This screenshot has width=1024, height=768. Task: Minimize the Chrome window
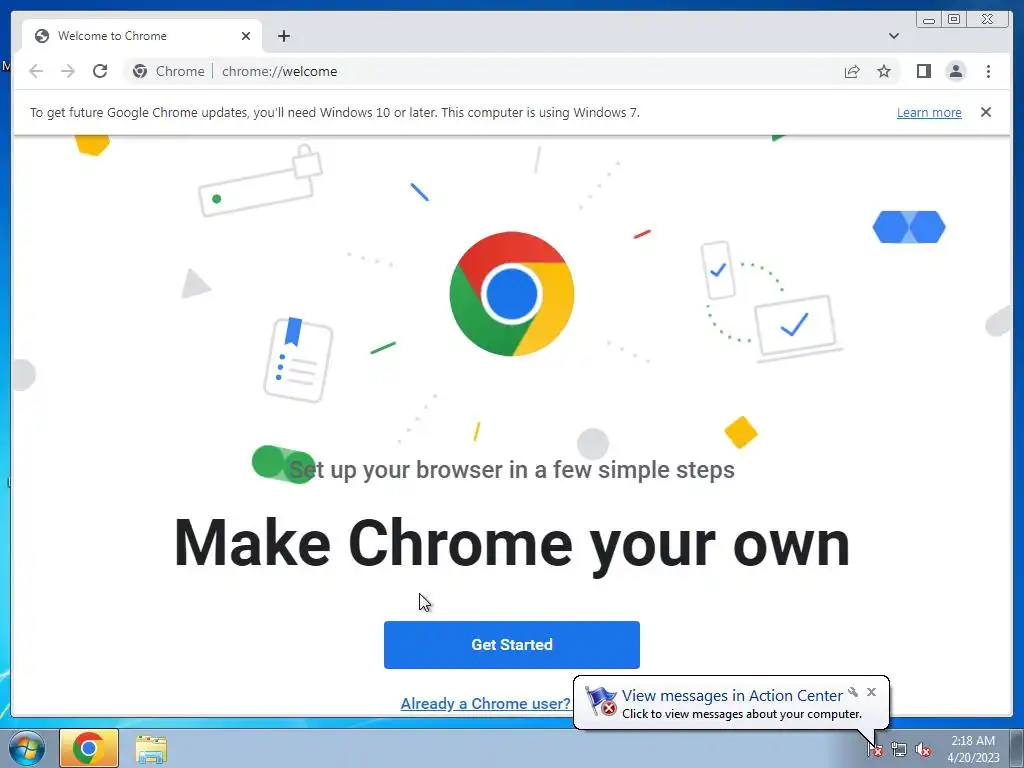click(x=929, y=20)
